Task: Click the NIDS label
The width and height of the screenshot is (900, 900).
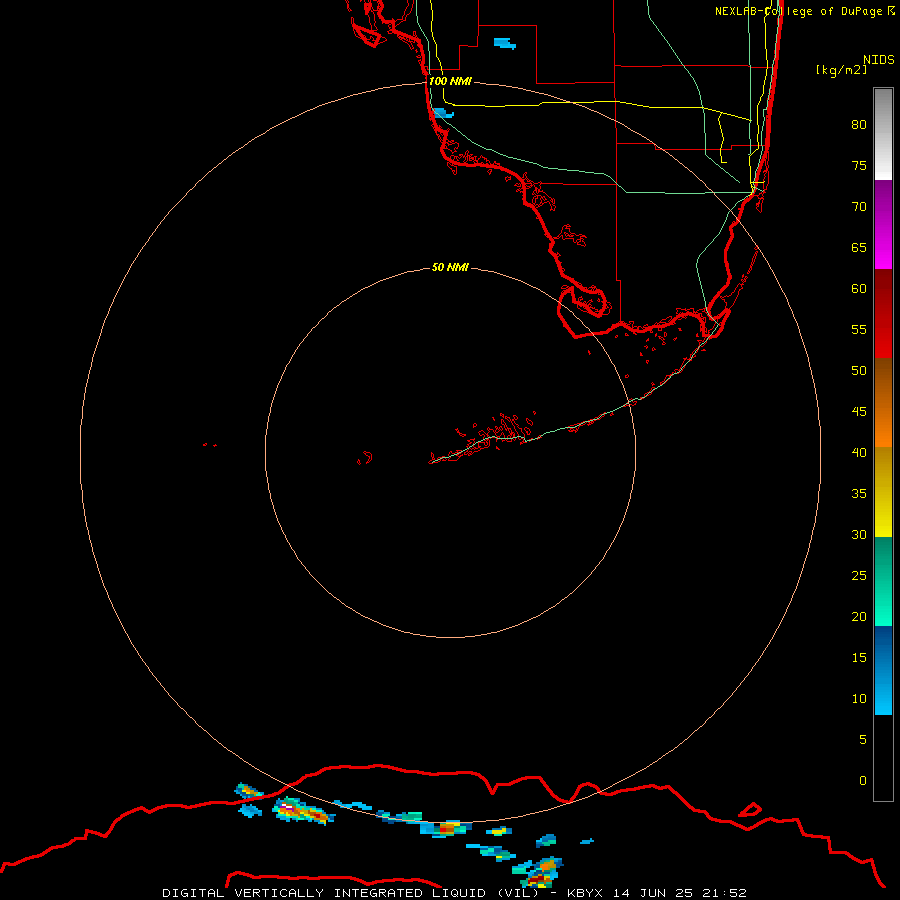Action: [x=879, y=60]
